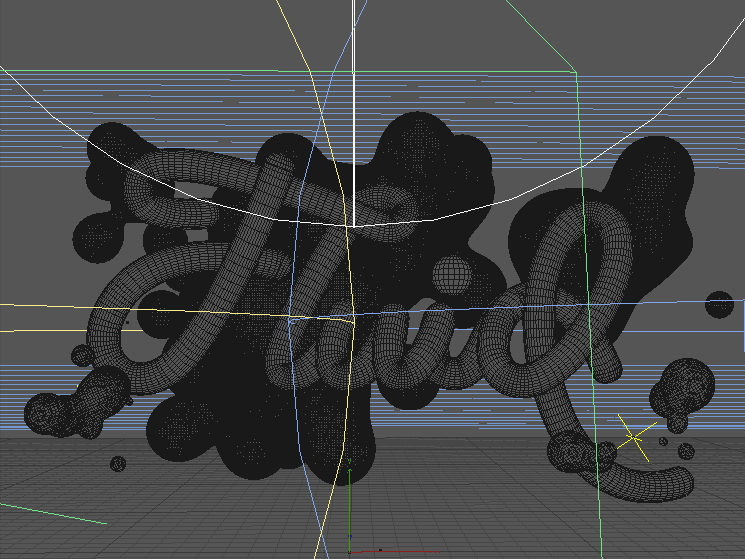
Task: Click the white vertical line above the model
Action: click(x=353, y=113)
